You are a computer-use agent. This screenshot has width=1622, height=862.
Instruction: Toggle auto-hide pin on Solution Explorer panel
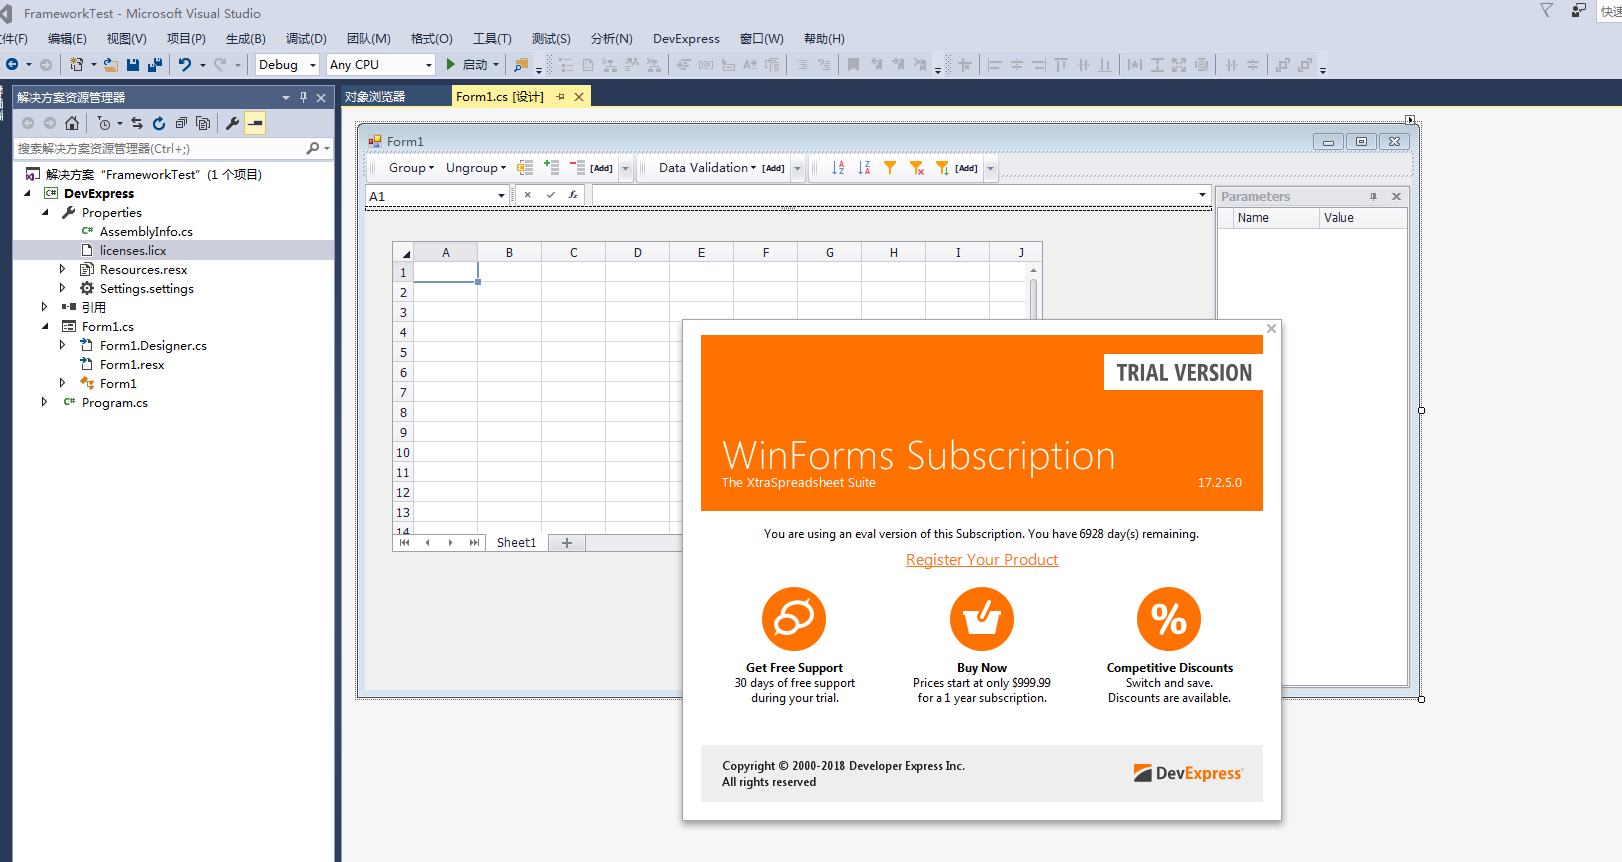303,97
